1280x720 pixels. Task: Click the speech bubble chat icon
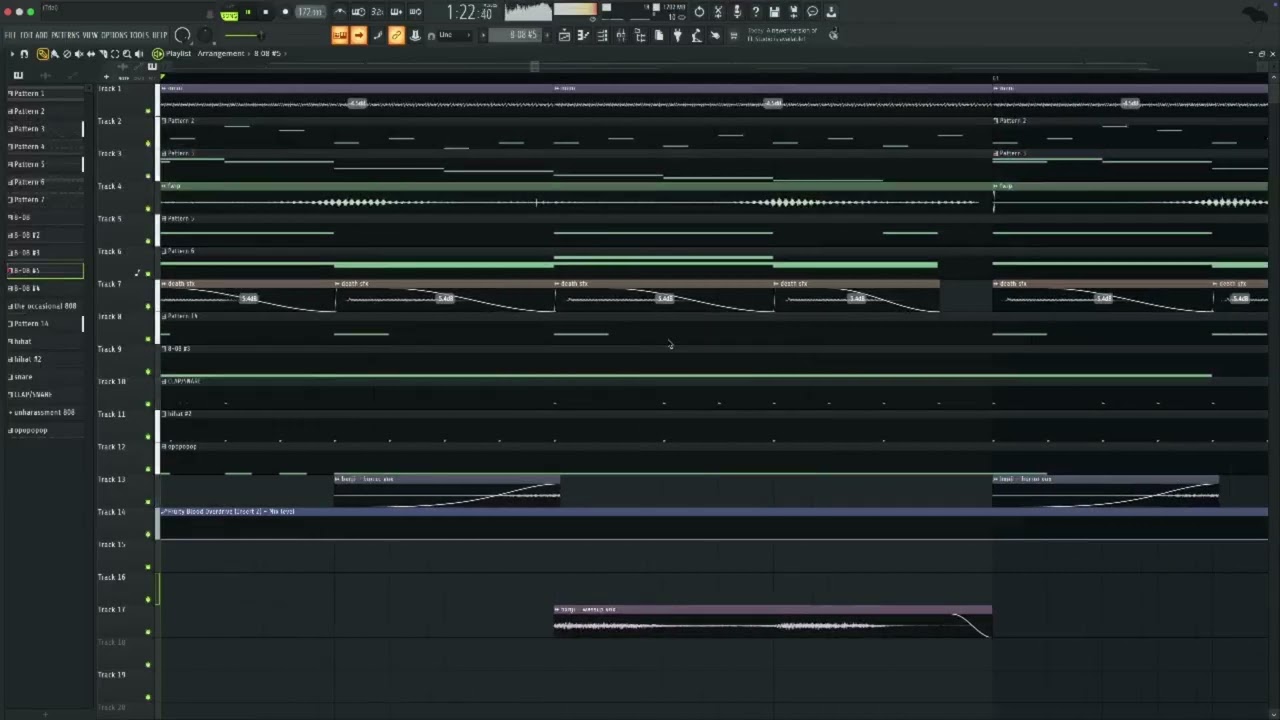(x=812, y=12)
